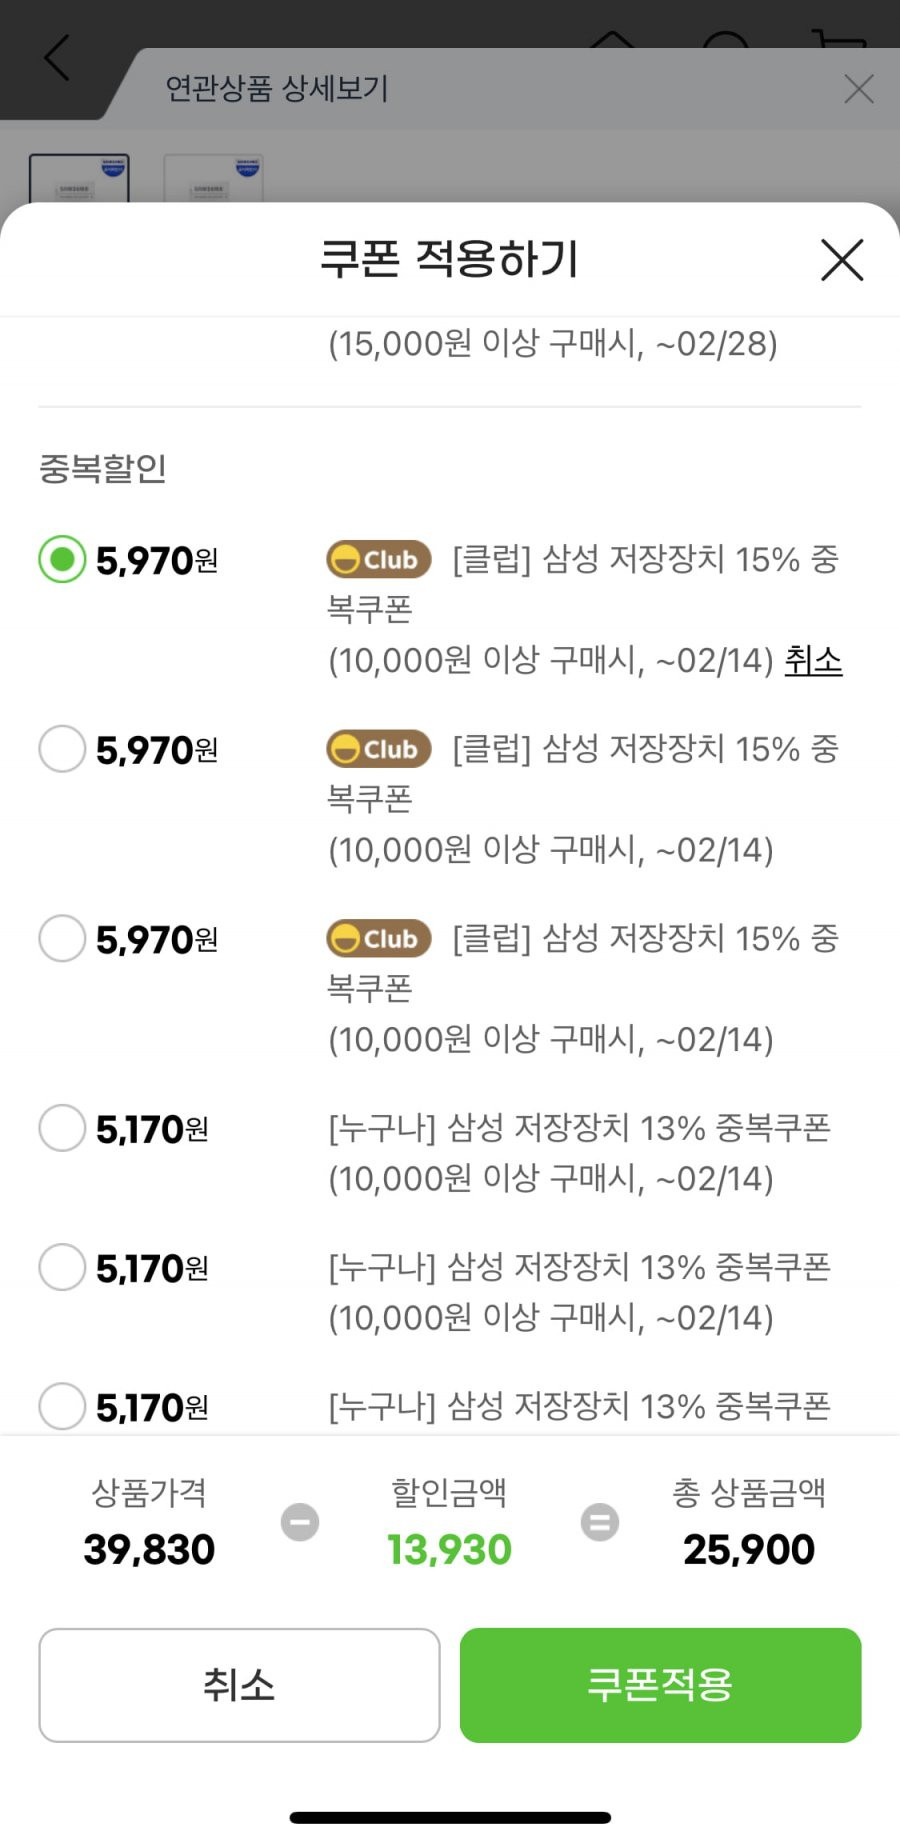Tap the back arrow at top left
The image size is (900, 1843).
point(58,57)
